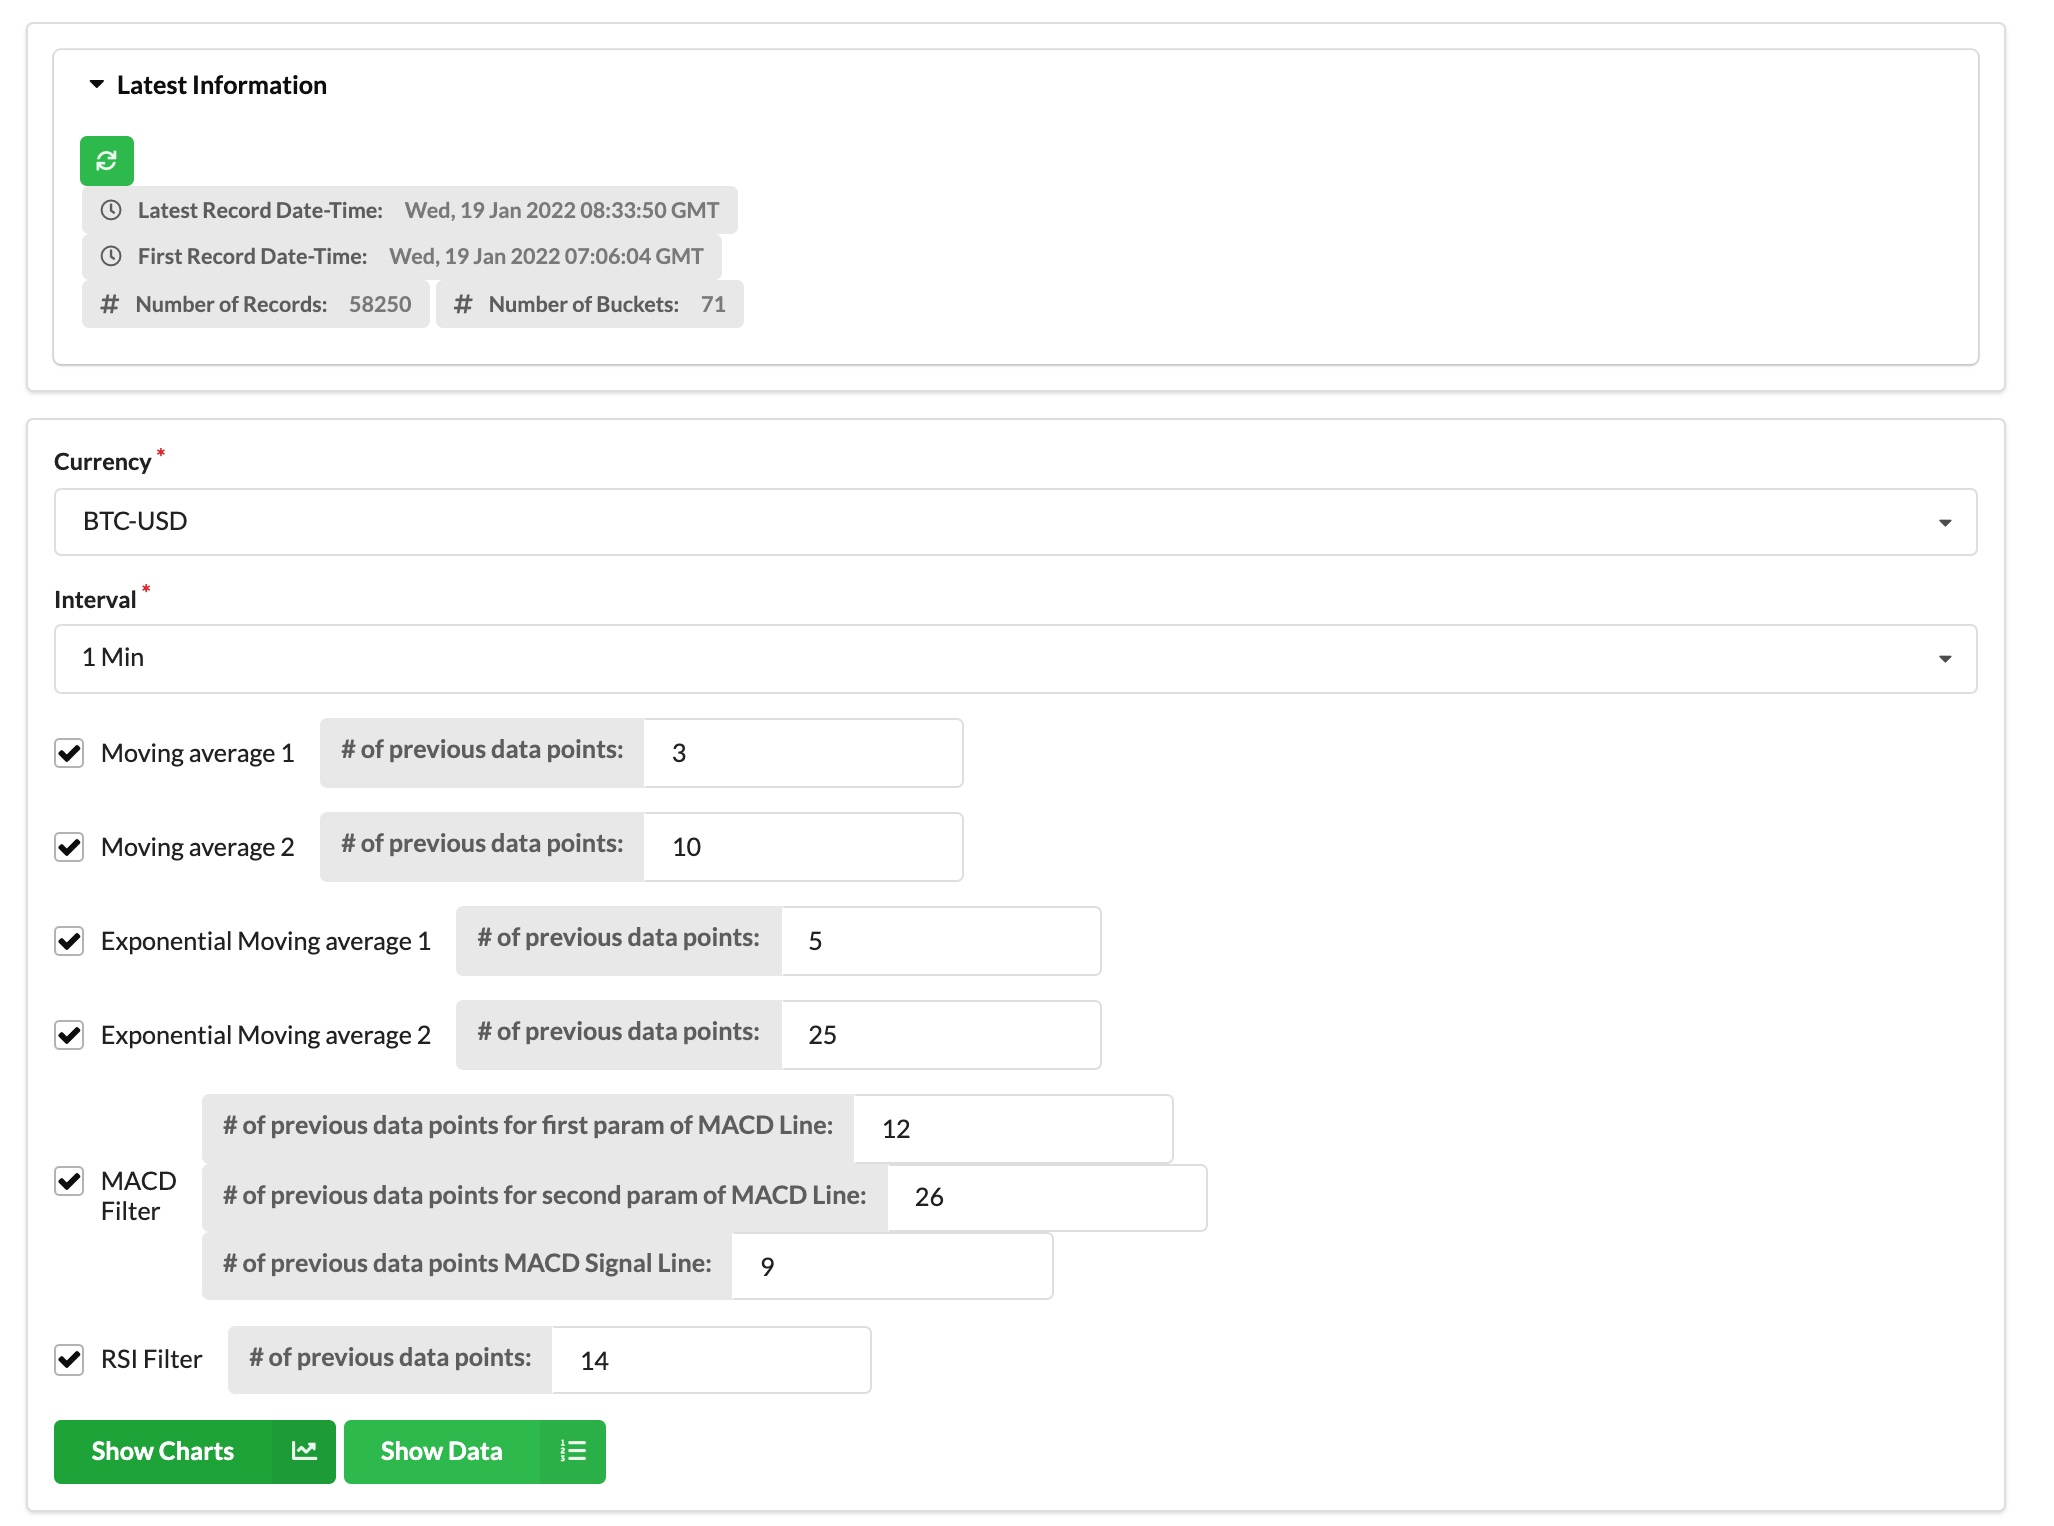The image size is (2054, 1526).
Task: Click the RSI Filter data points input
Action: tap(710, 1360)
